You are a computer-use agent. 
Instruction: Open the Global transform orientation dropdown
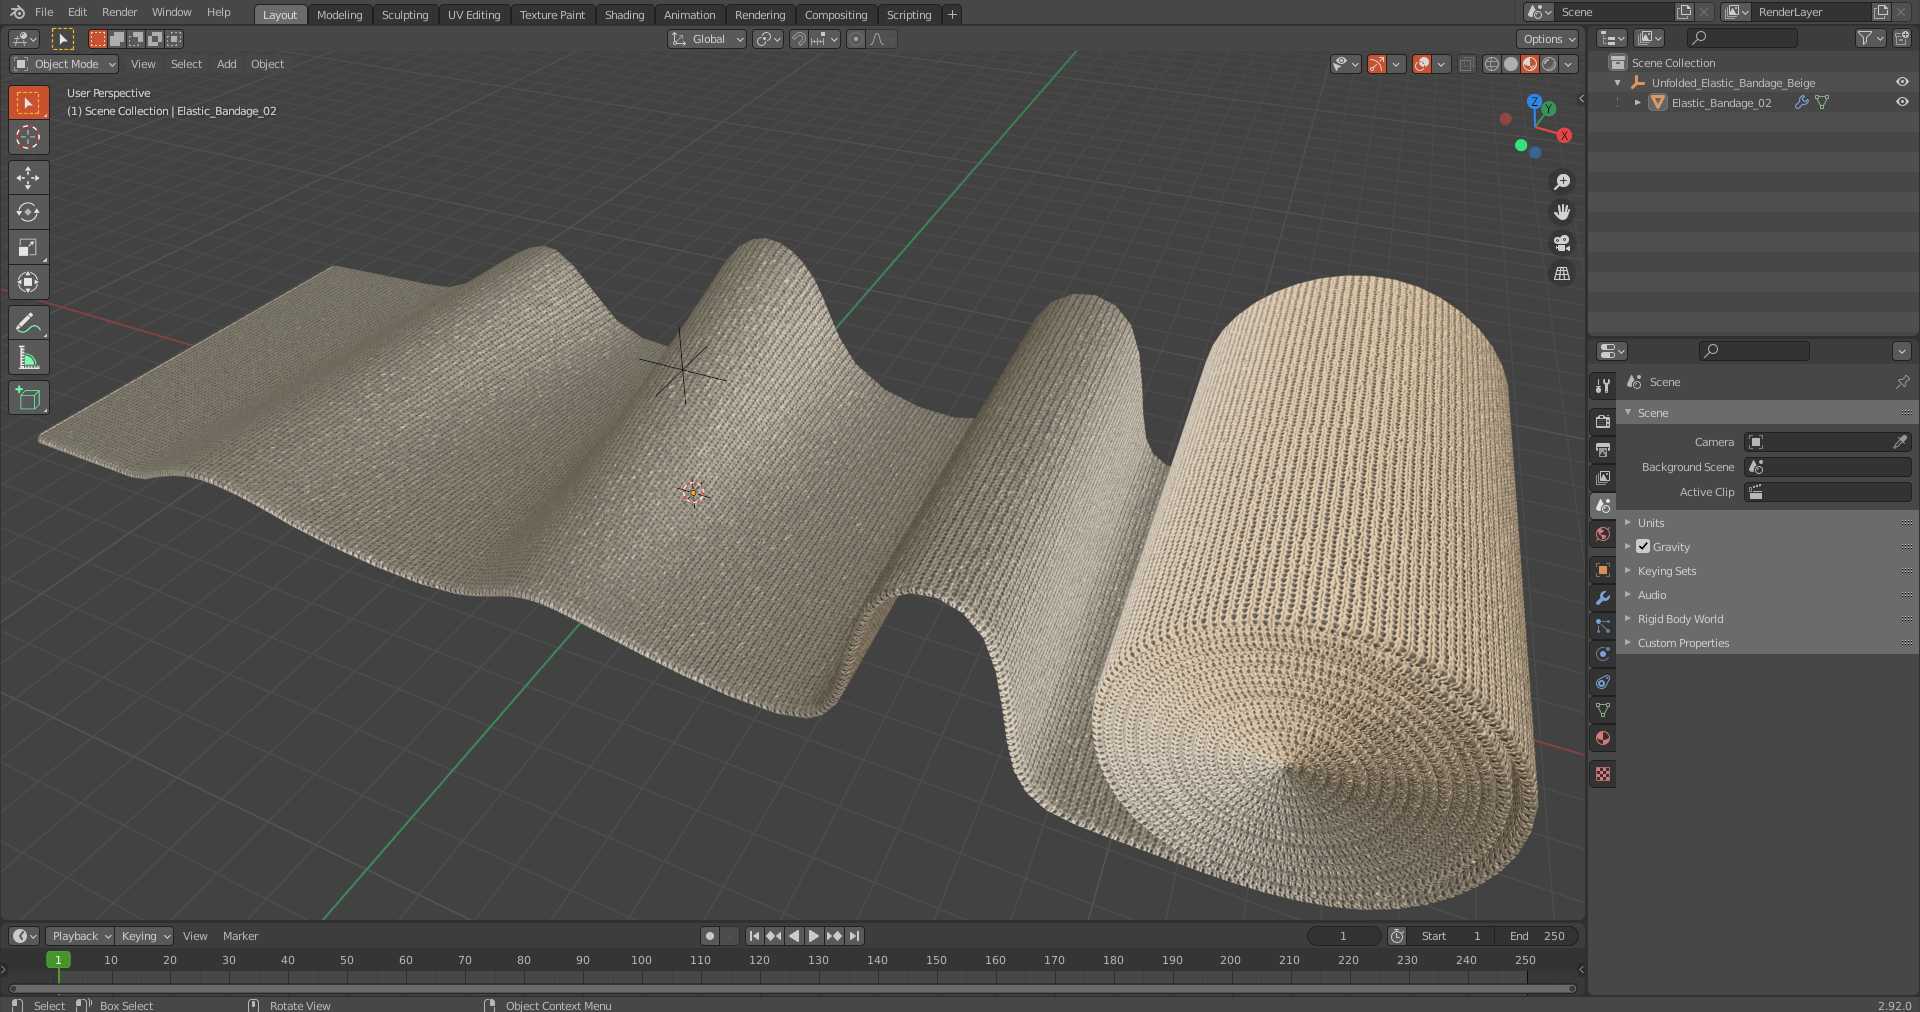point(708,39)
